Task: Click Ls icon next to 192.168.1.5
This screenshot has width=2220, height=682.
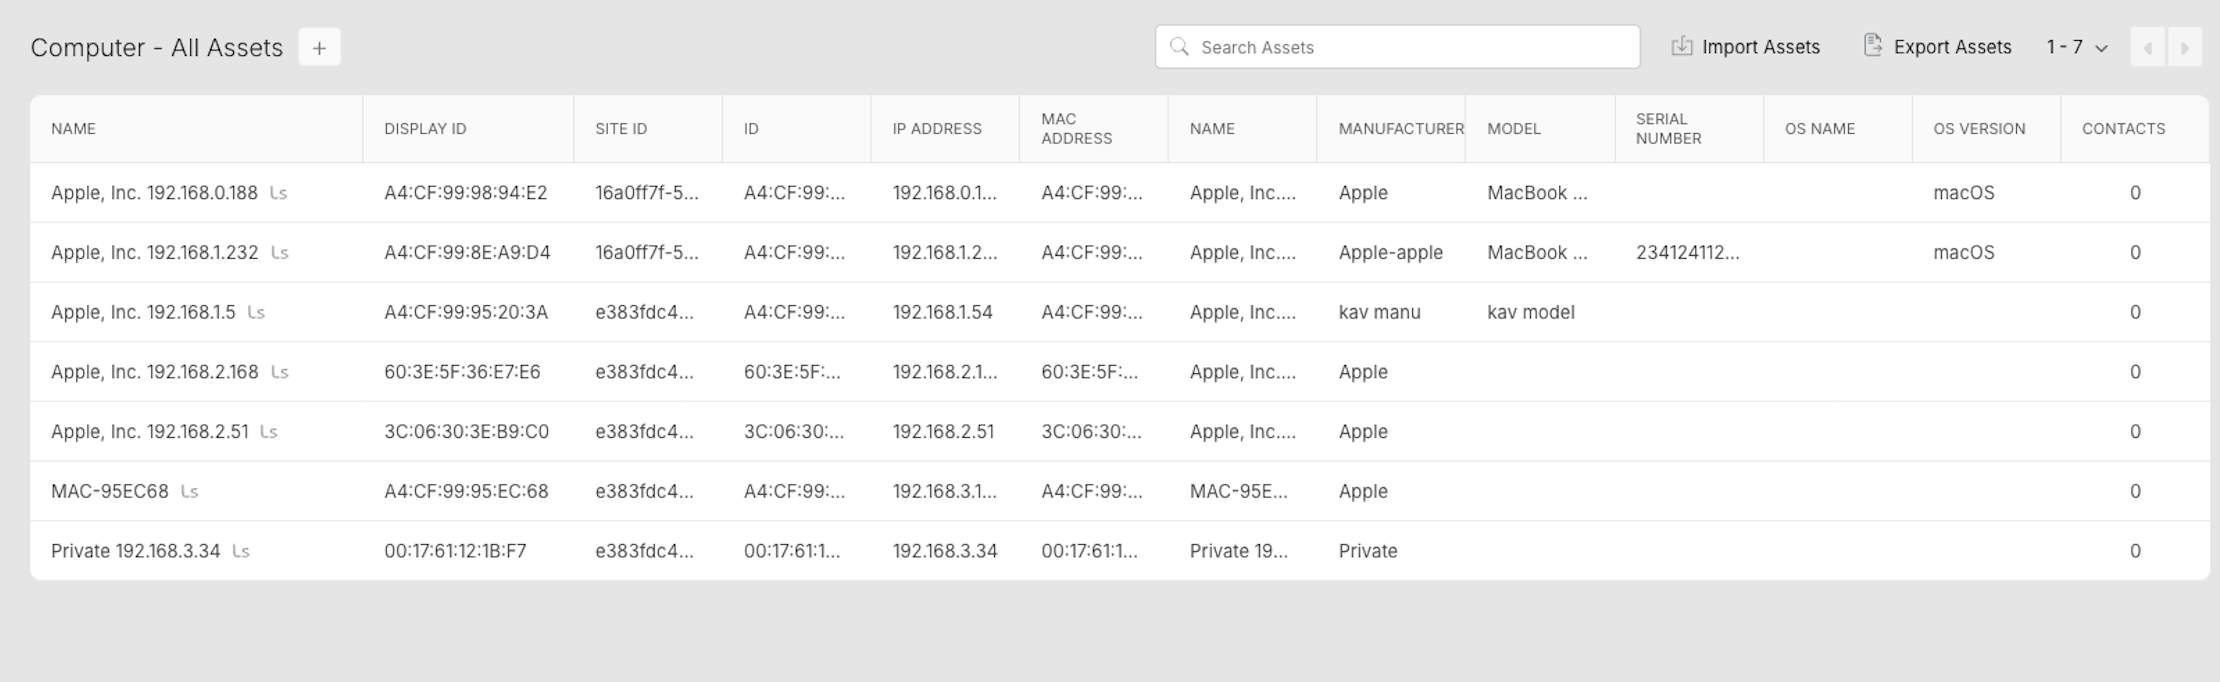Action: point(256,312)
